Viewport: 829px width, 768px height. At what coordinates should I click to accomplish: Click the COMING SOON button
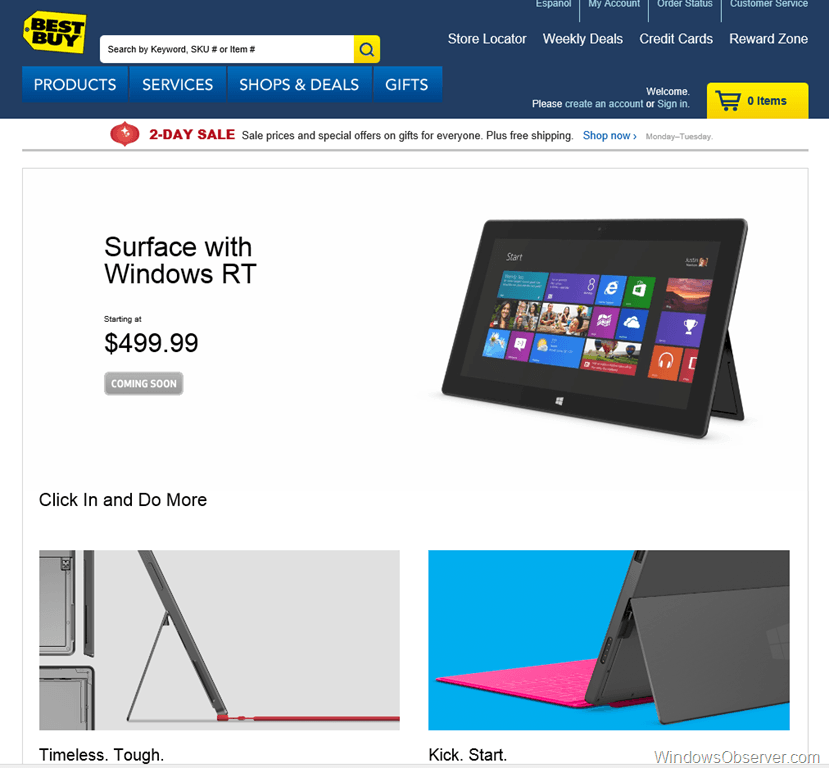(144, 384)
